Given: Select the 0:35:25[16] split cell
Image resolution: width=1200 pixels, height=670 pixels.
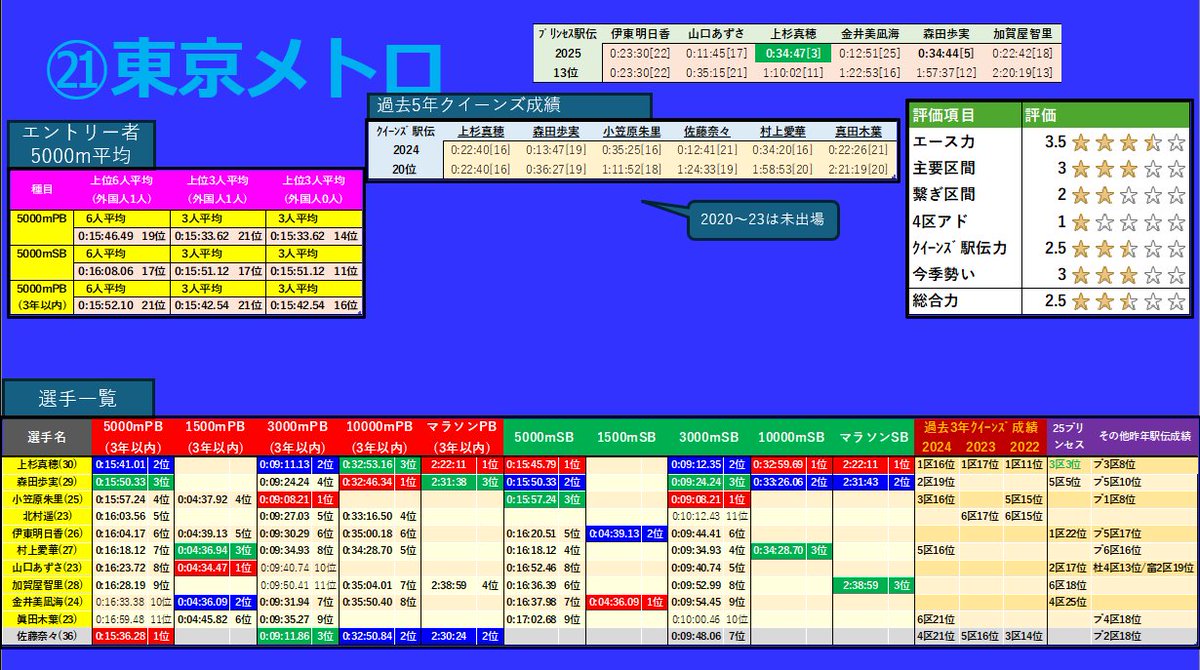Looking at the screenshot, I should (634, 150).
